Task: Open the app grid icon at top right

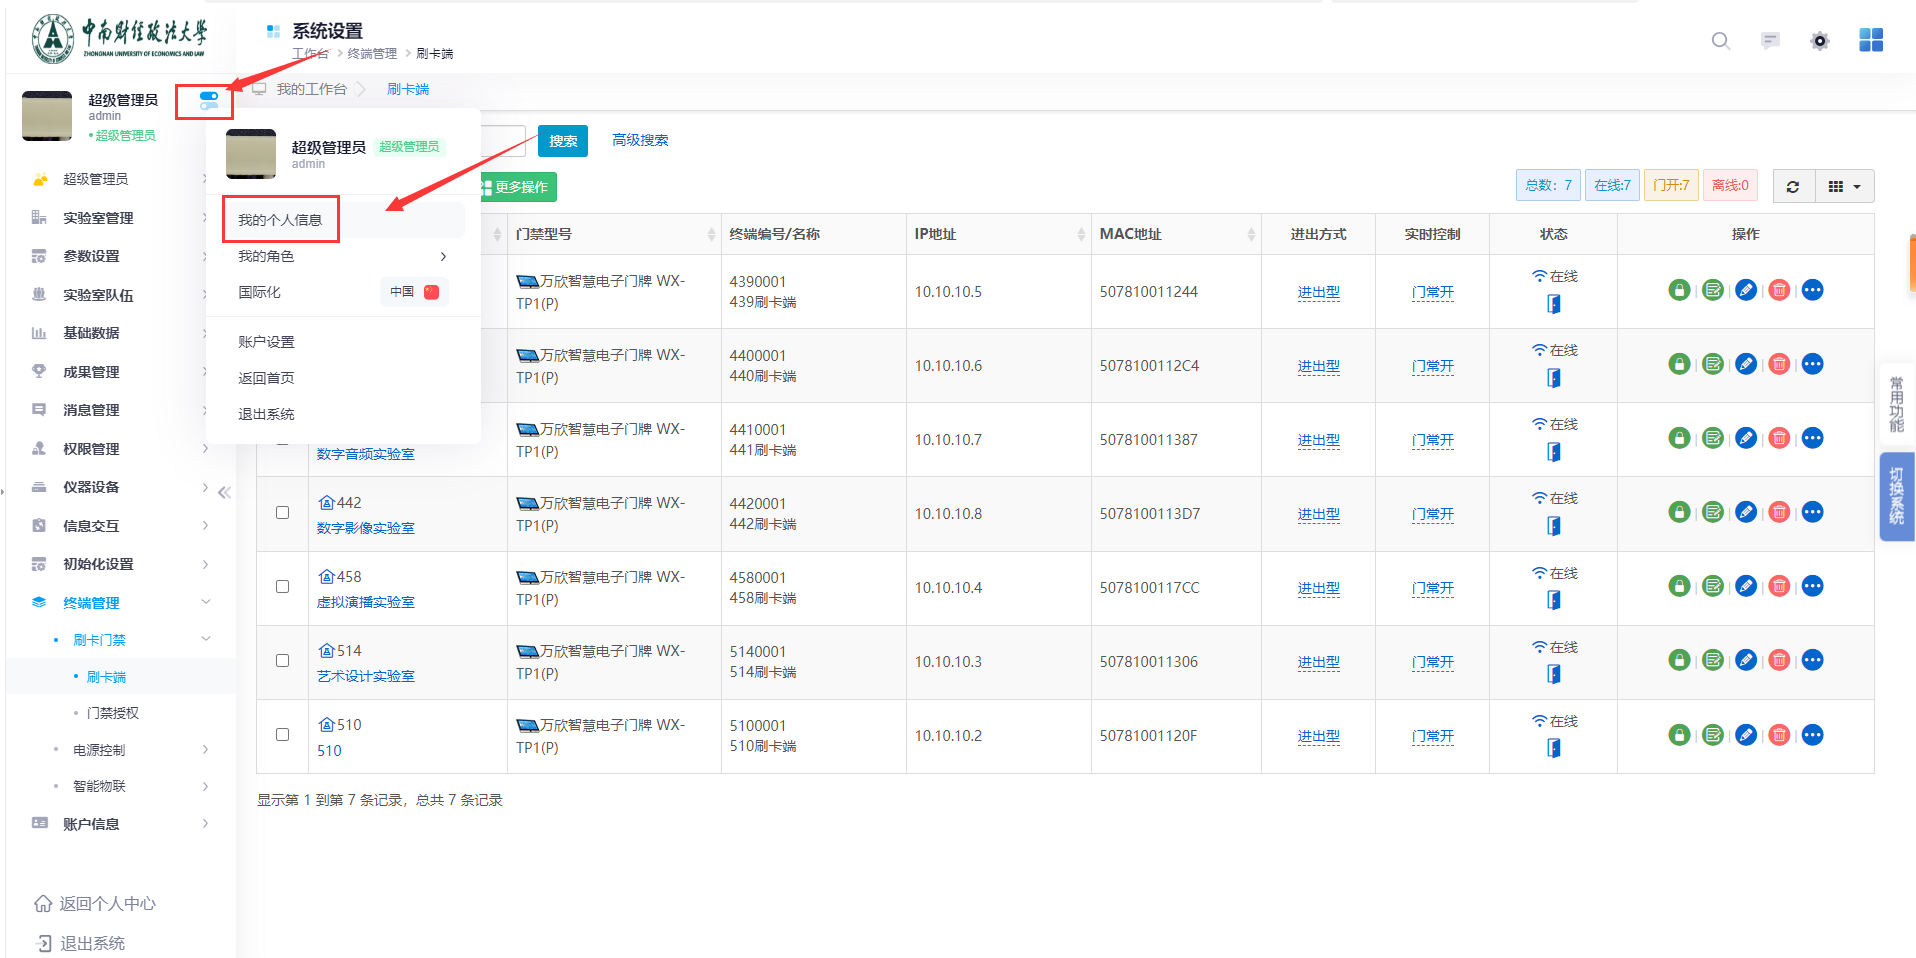Action: pyautogui.click(x=1870, y=40)
